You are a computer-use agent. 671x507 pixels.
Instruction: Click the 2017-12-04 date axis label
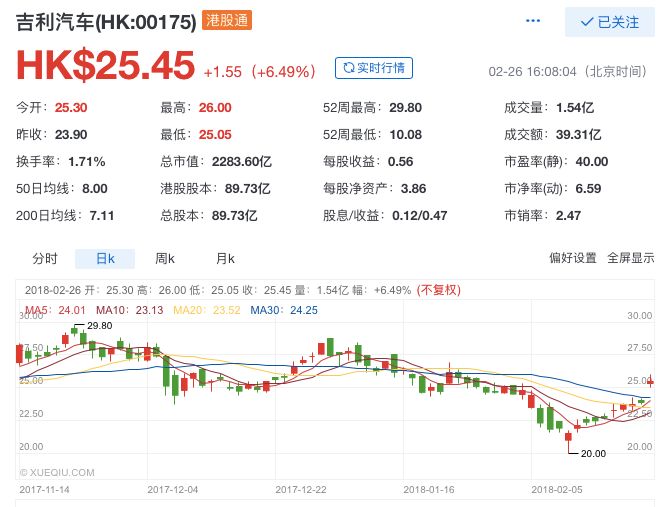click(172, 489)
